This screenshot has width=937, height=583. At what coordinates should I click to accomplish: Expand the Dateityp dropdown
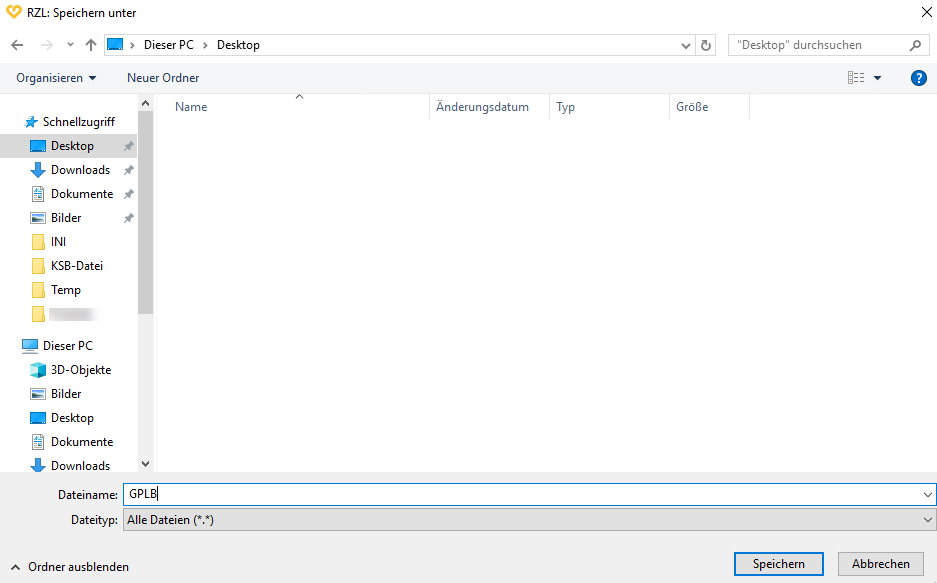click(x=927, y=520)
